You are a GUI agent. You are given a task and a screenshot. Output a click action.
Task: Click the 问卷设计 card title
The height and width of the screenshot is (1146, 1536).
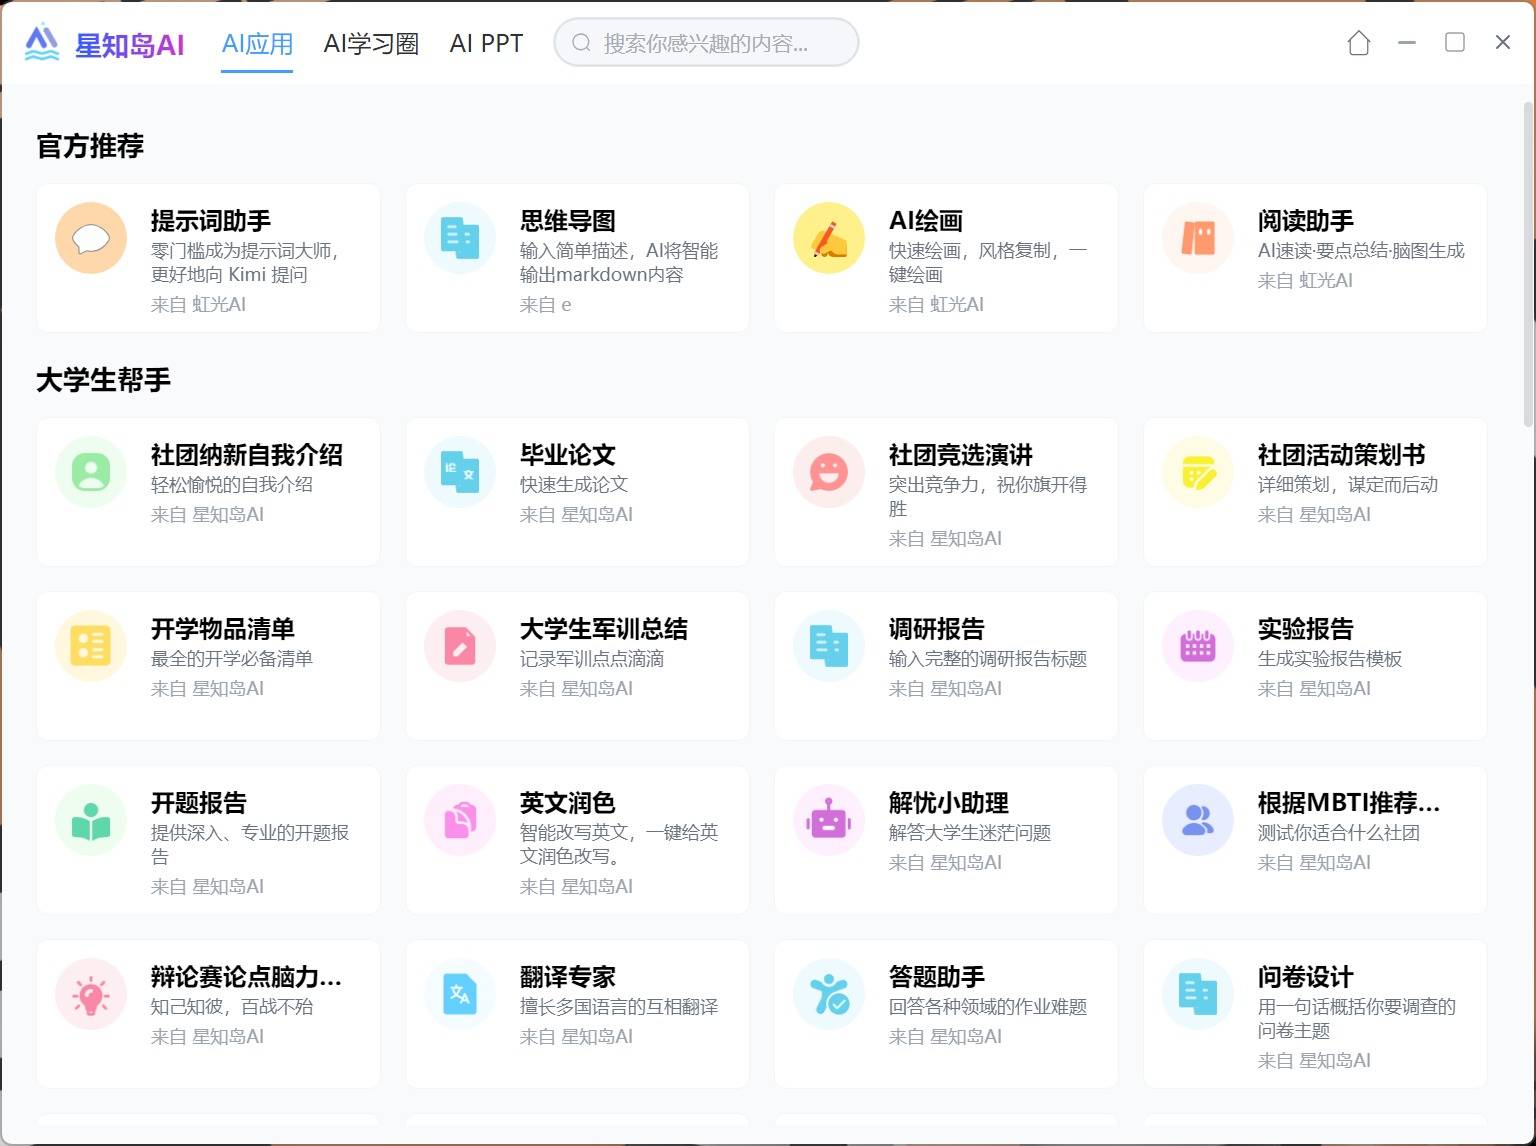tap(1305, 977)
